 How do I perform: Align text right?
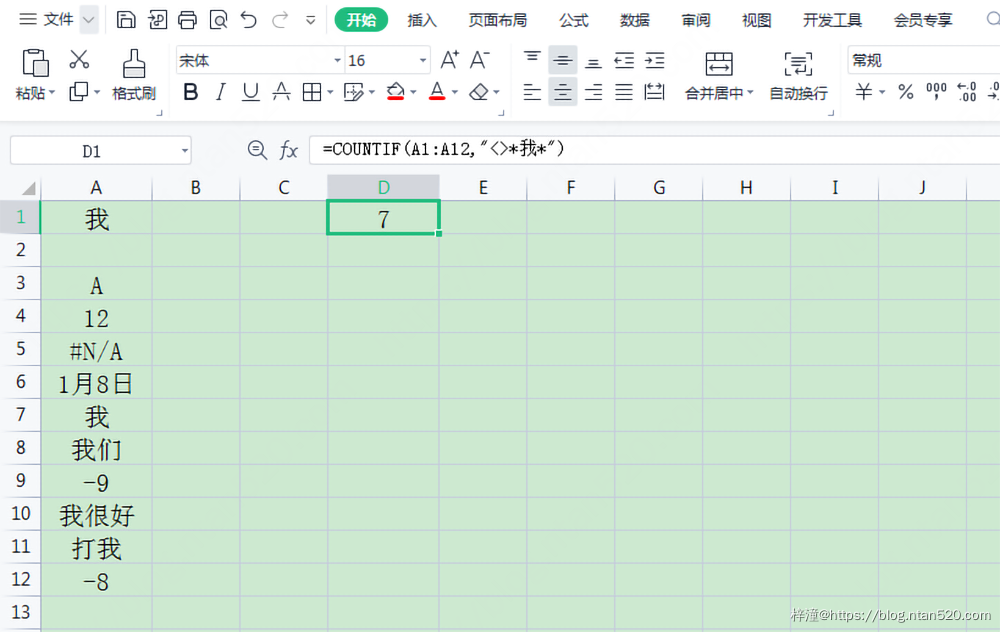(x=593, y=92)
